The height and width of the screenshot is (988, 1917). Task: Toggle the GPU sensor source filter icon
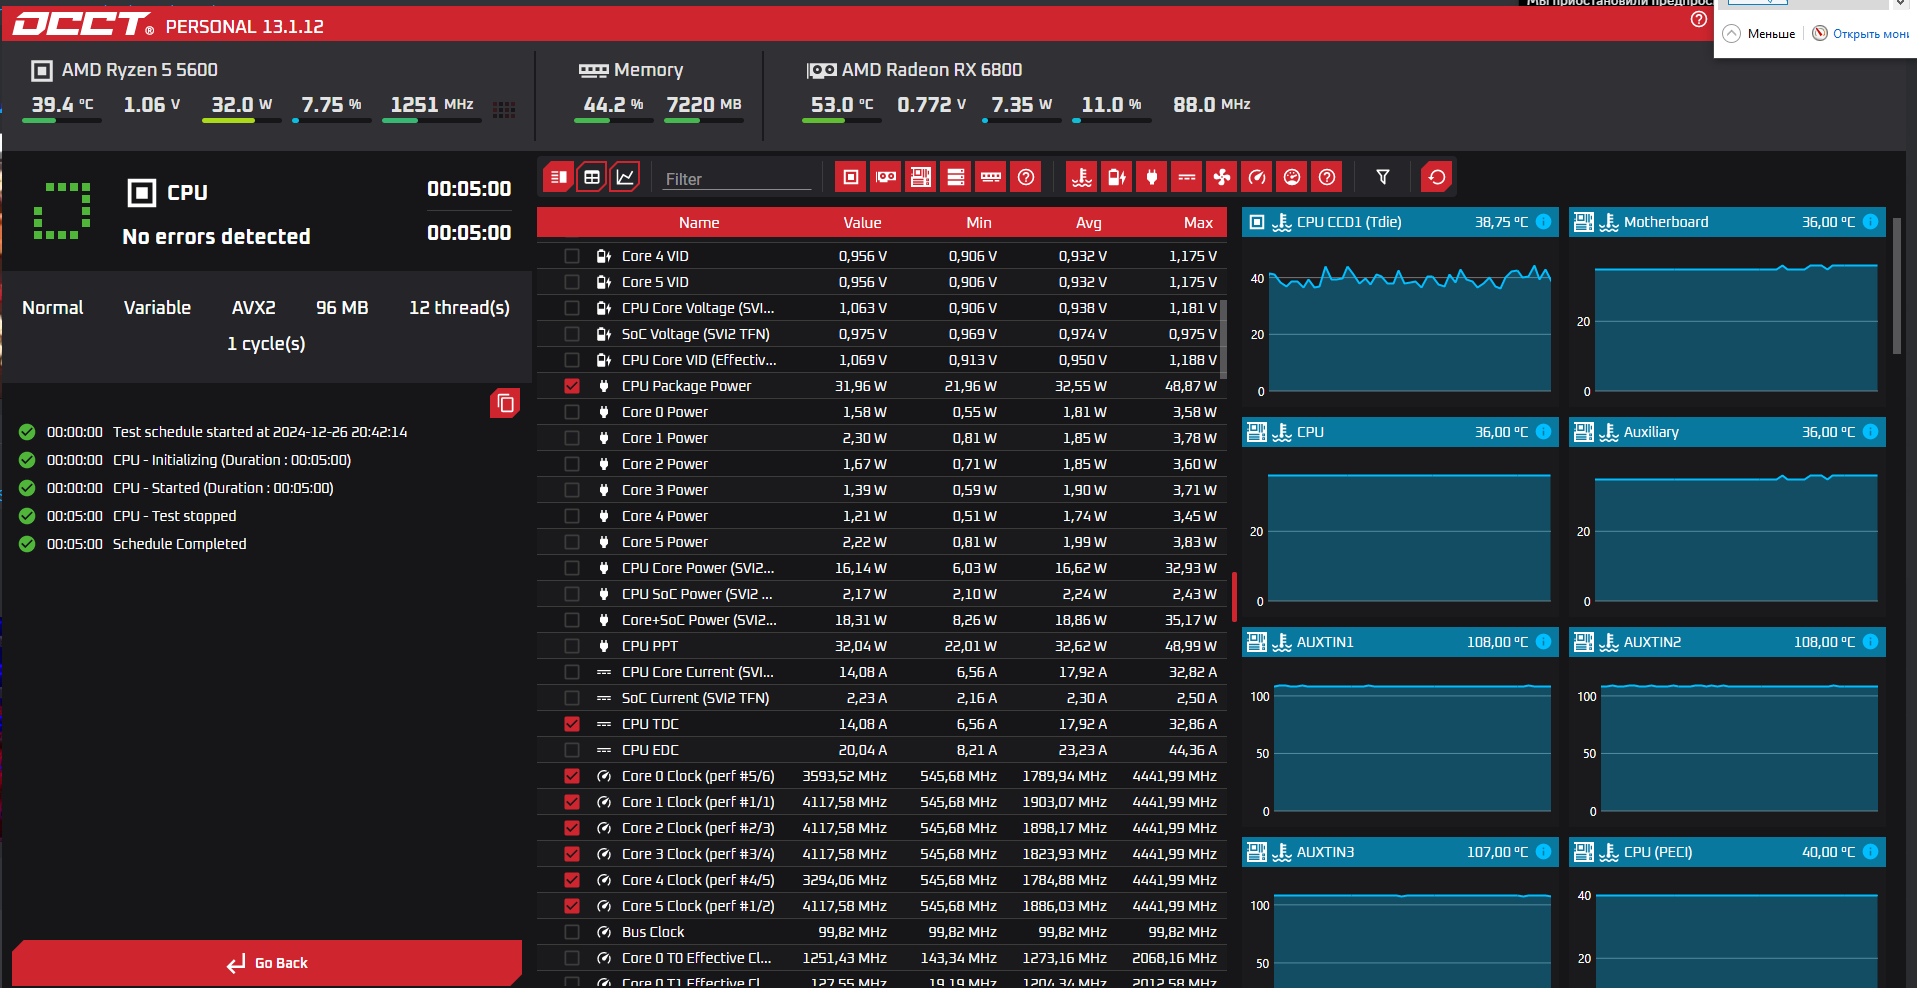point(886,177)
